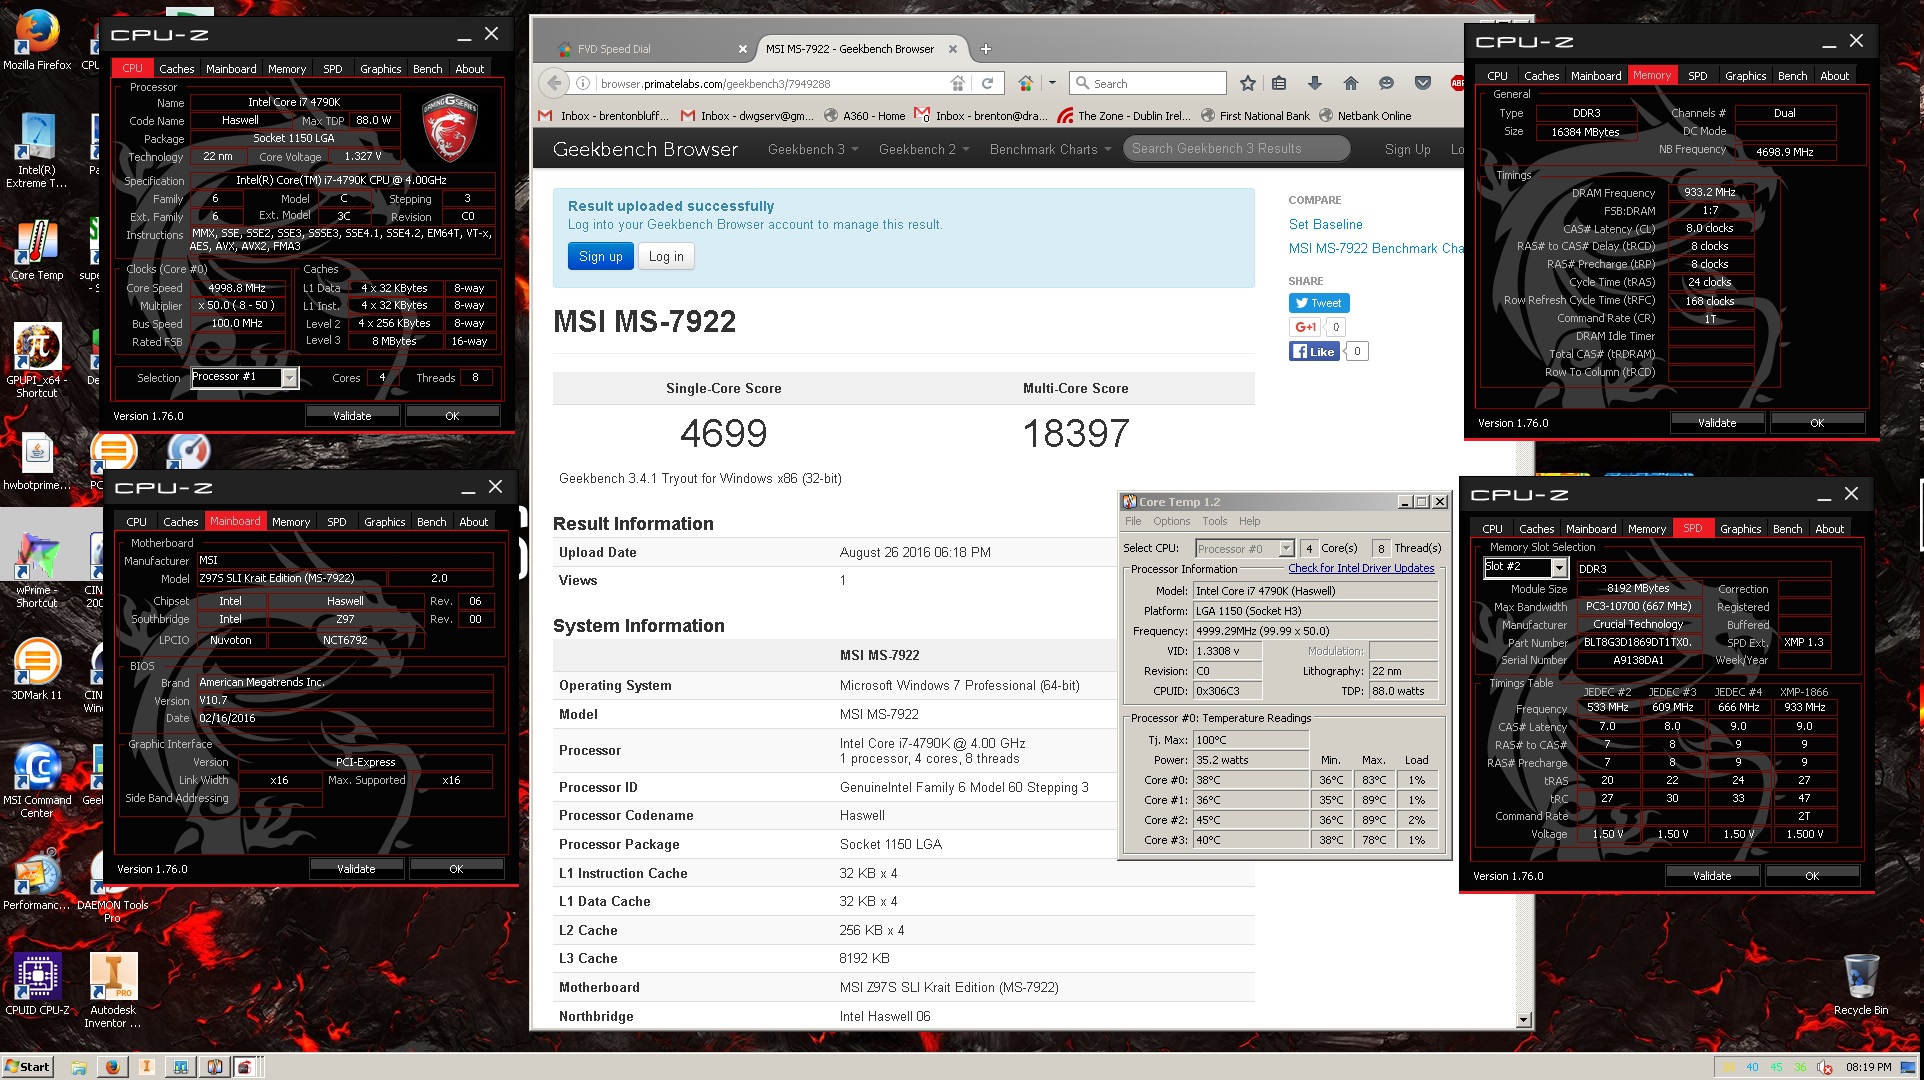
Task: Open Inbox - brentonbluff bookmark
Action: click(604, 116)
